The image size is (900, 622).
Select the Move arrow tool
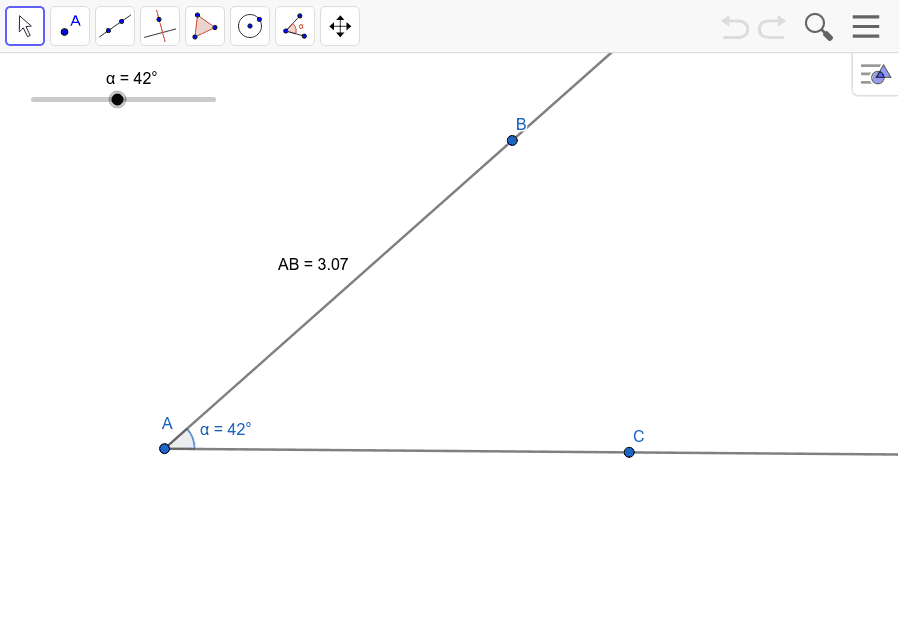pyautogui.click(x=25, y=26)
